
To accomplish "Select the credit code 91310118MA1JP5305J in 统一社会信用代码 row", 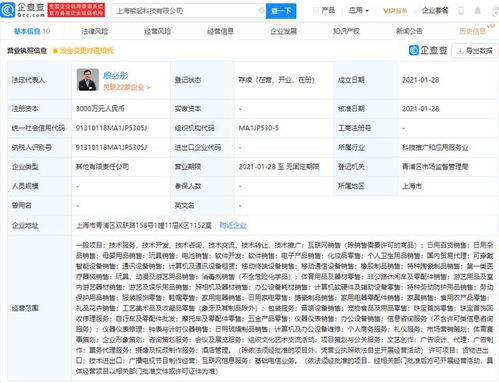I will [x=111, y=128].
